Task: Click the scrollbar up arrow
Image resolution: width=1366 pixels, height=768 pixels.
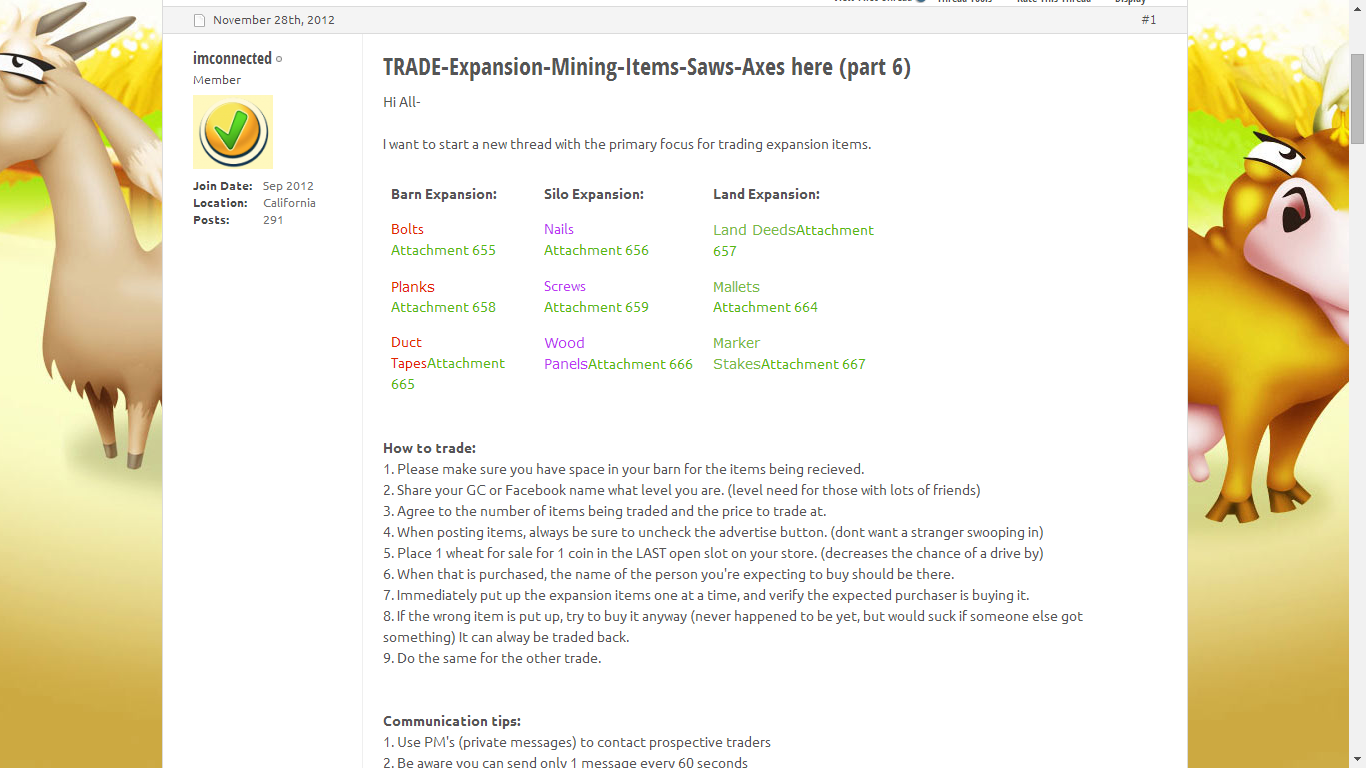Action: [1357, 8]
